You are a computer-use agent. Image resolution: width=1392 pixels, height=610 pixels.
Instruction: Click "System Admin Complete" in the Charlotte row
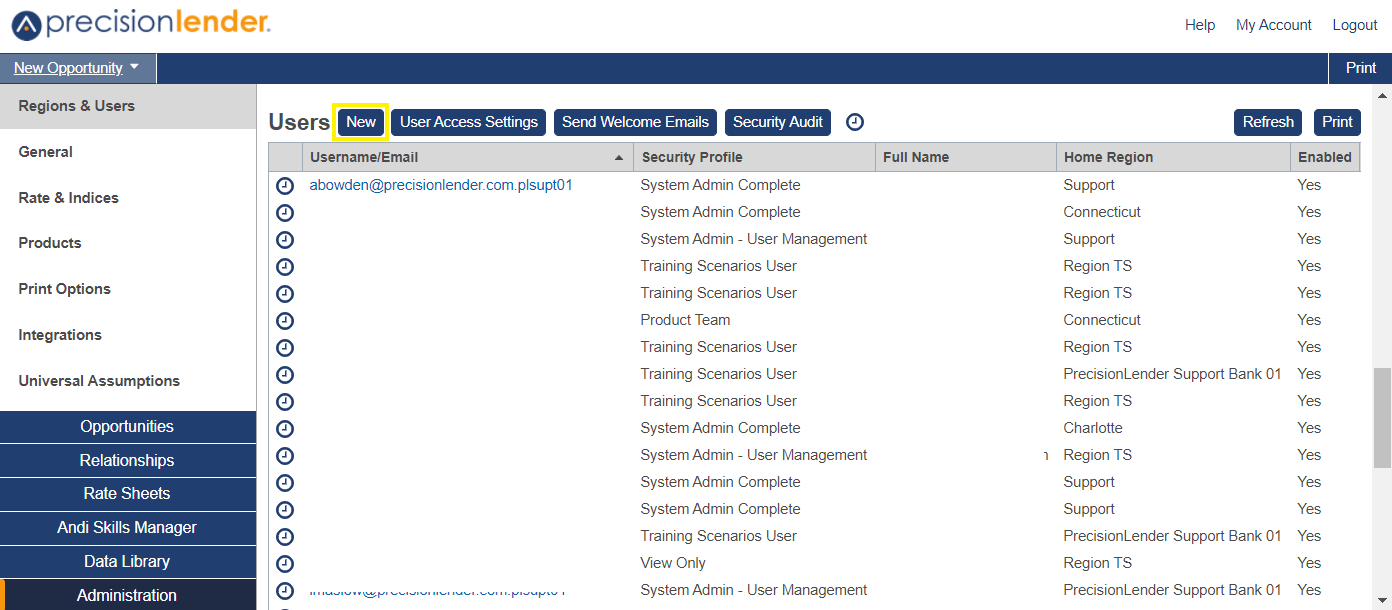coord(720,428)
